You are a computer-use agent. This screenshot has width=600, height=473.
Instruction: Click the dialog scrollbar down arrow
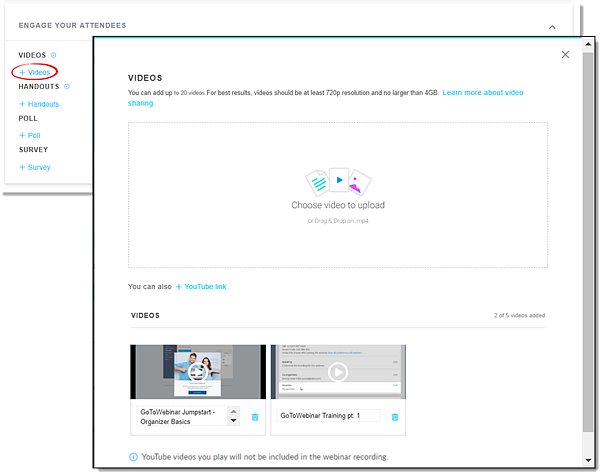click(588, 460)
